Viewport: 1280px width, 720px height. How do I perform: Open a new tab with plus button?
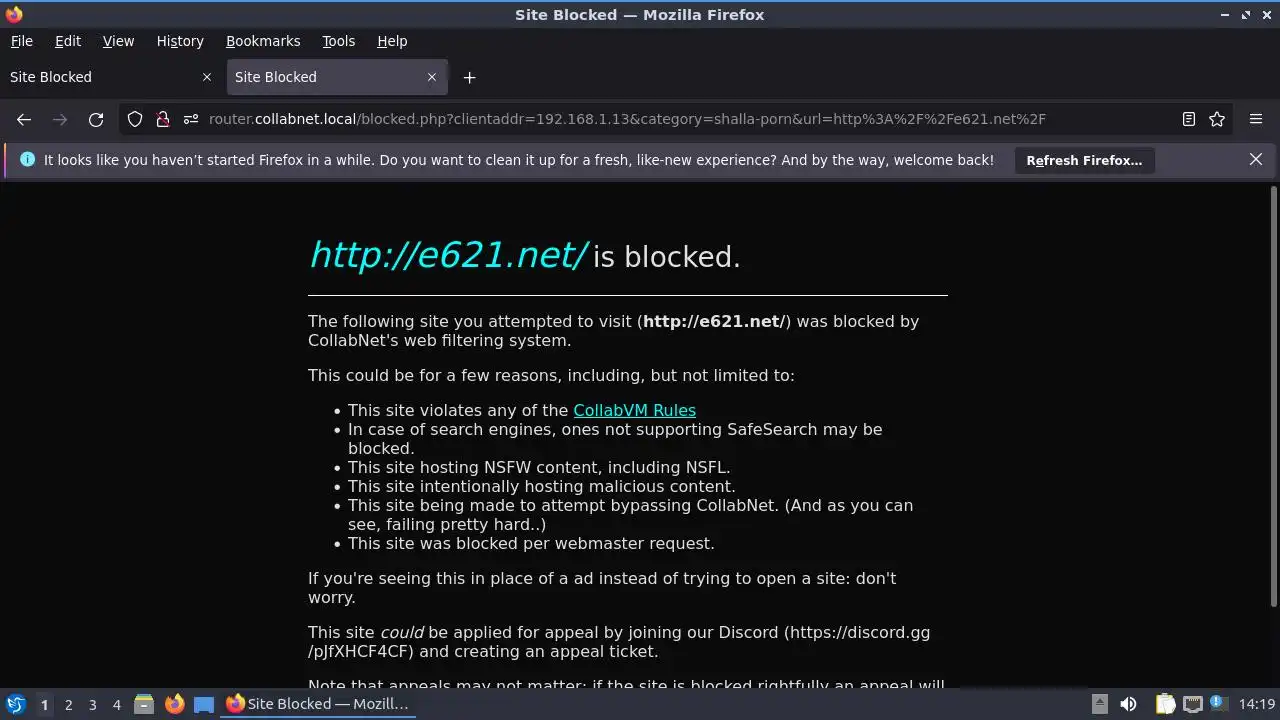(469, 77)
